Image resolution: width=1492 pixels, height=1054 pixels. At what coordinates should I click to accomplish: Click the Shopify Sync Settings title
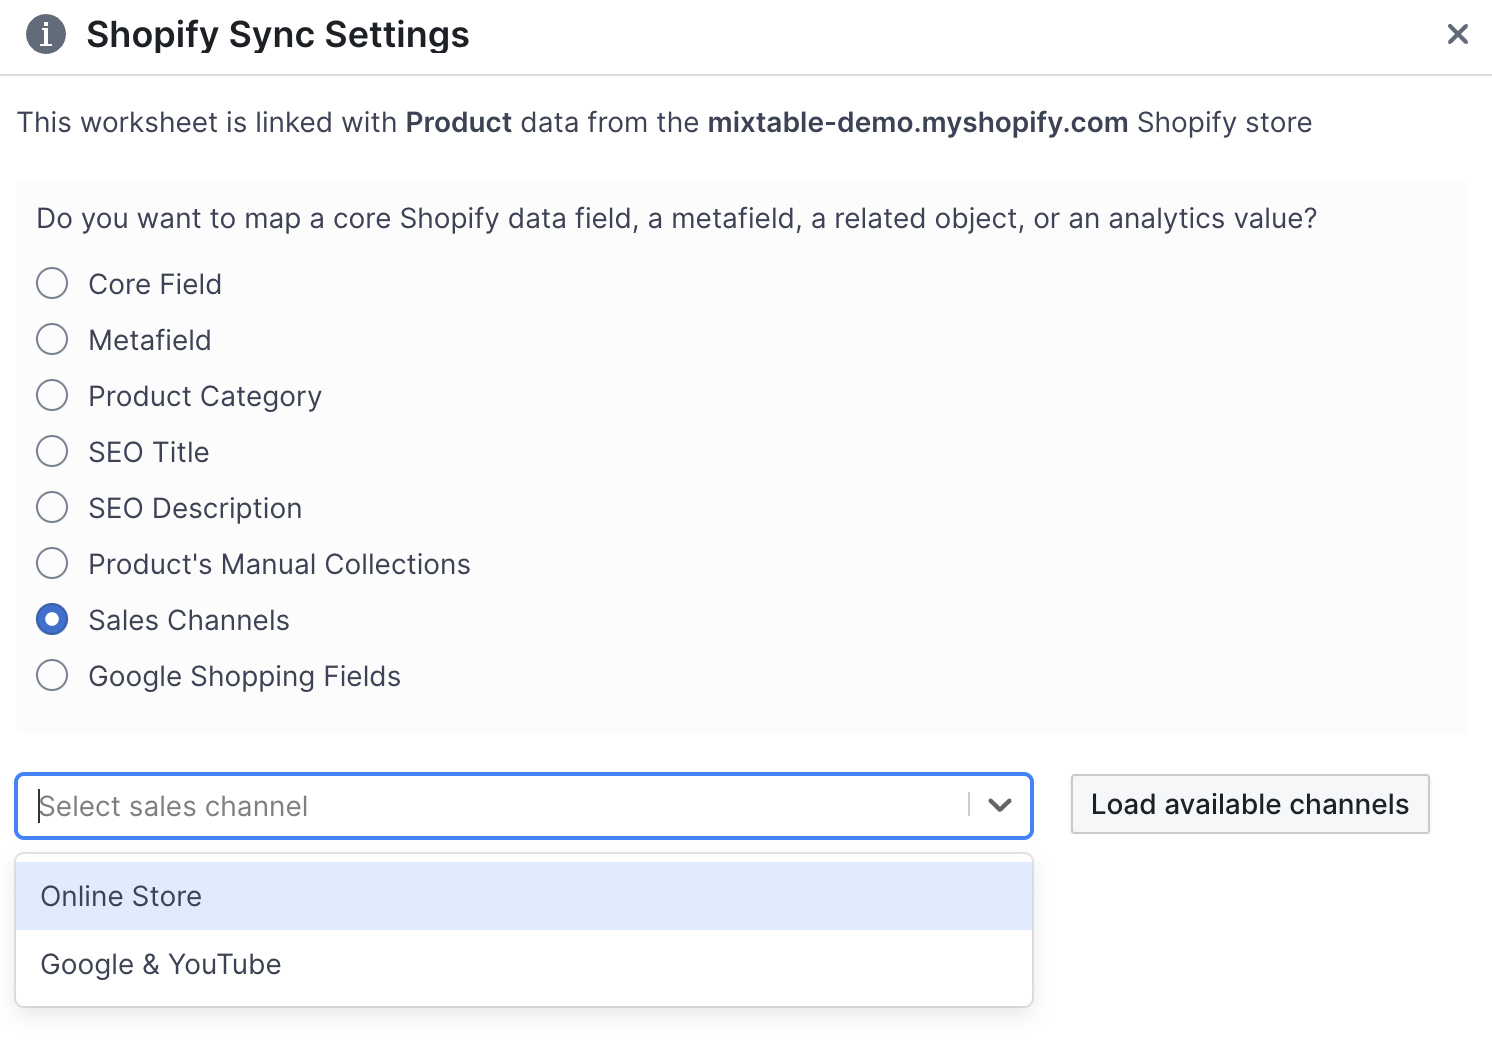click(277, 34)
